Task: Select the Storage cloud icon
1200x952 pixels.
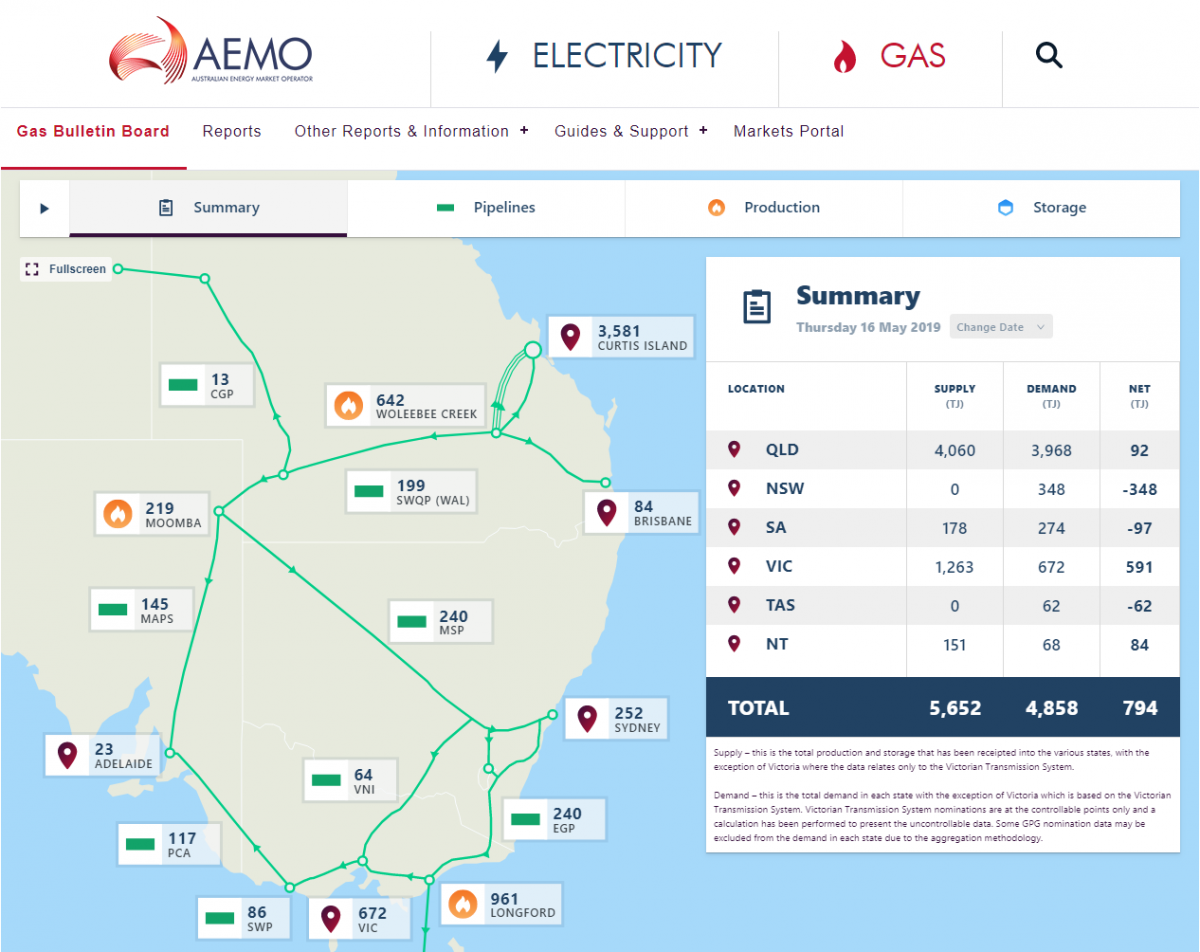Action: click(x=1005, y=207)
